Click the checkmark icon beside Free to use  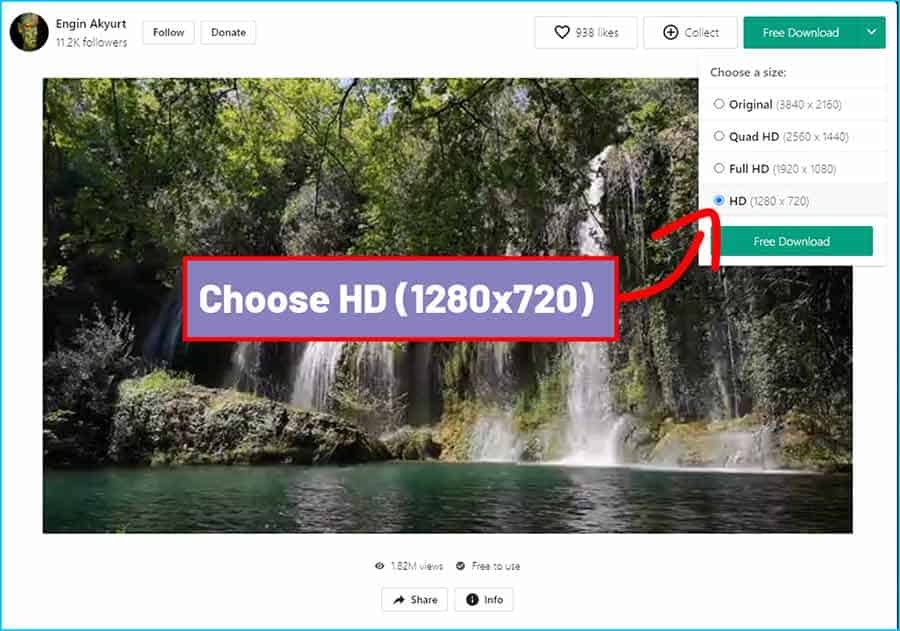click(x=460, y=566)
